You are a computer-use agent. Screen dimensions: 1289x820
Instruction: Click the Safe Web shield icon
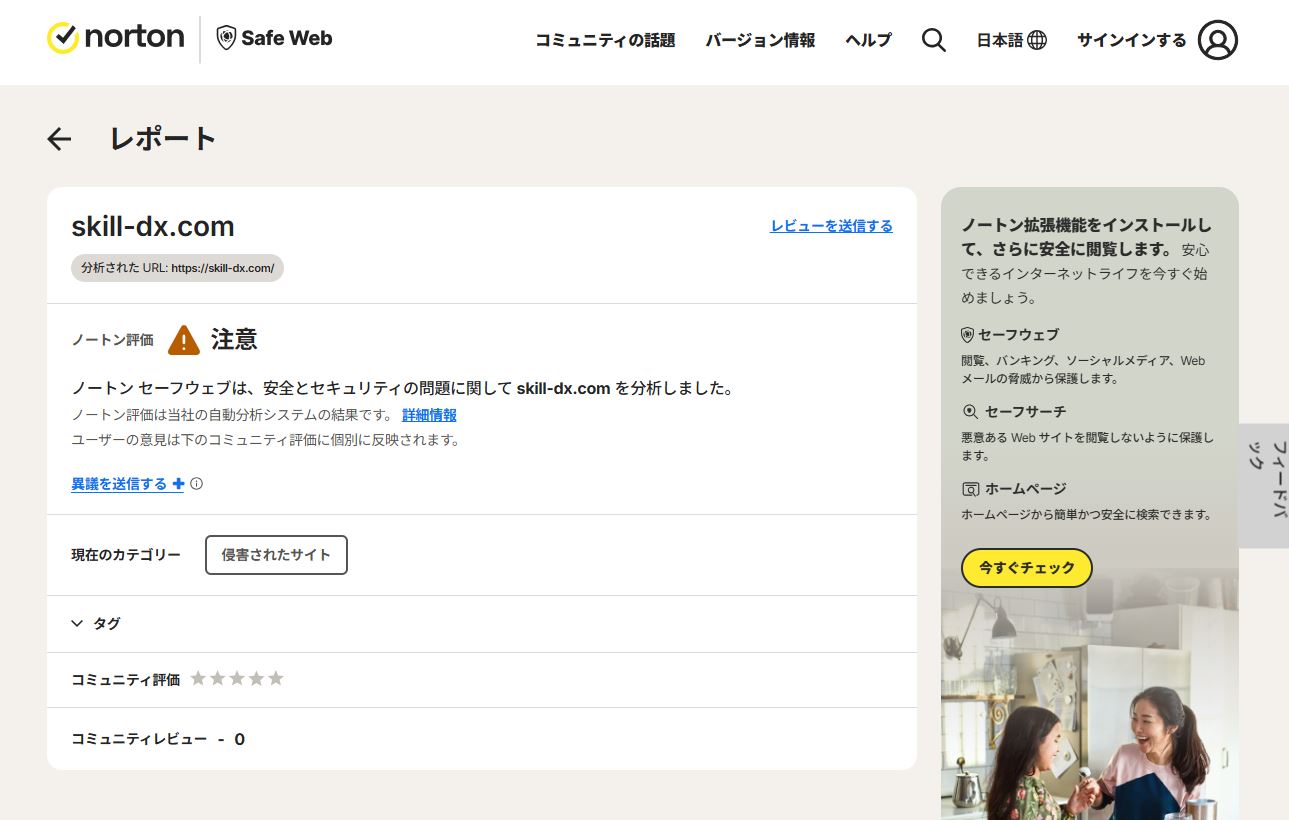click(227, 39)
